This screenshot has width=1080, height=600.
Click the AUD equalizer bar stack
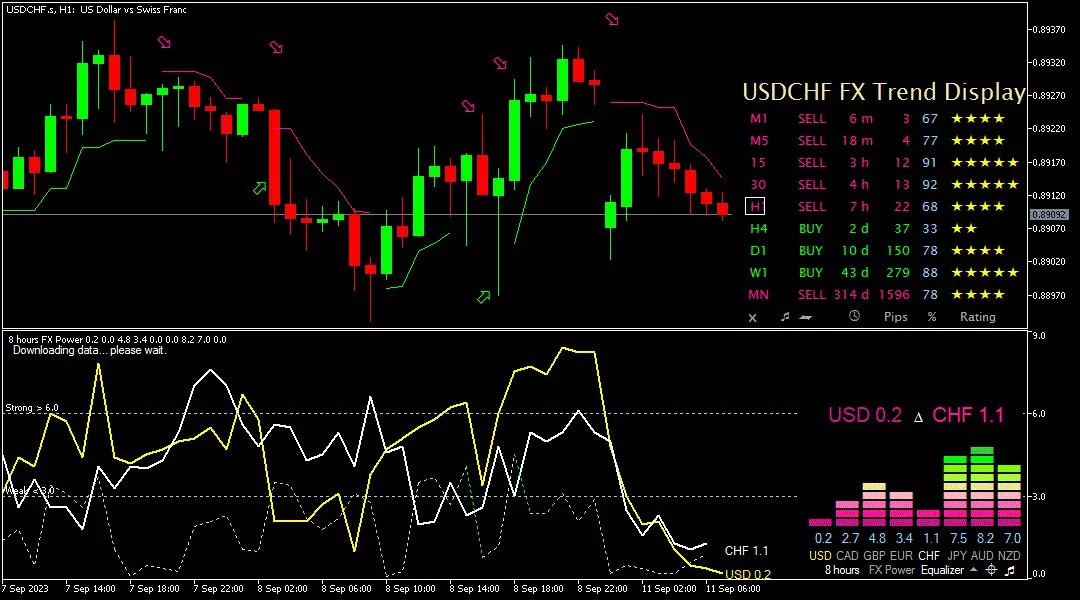pyautogui.click(x=982, y=487)
